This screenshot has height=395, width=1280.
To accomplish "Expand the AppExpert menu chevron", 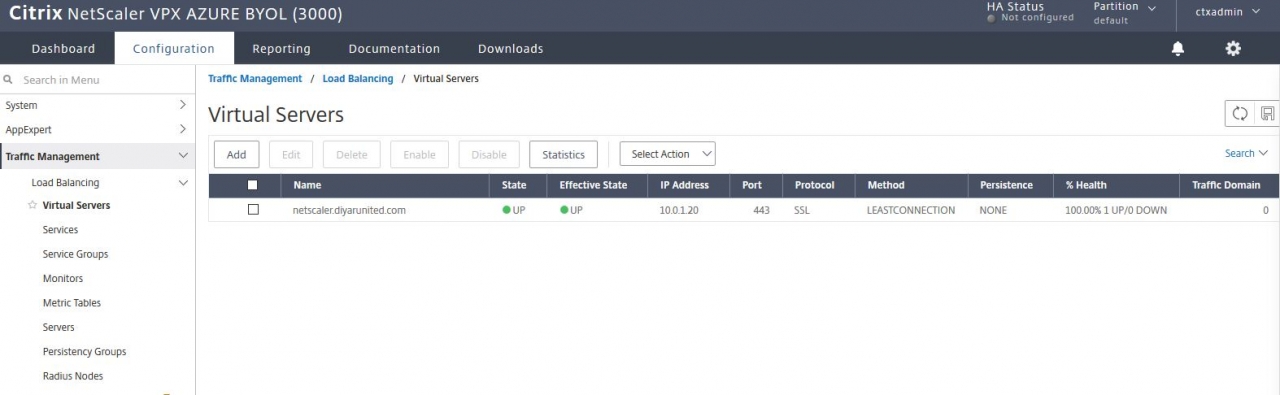I will [x=182, y=129].
